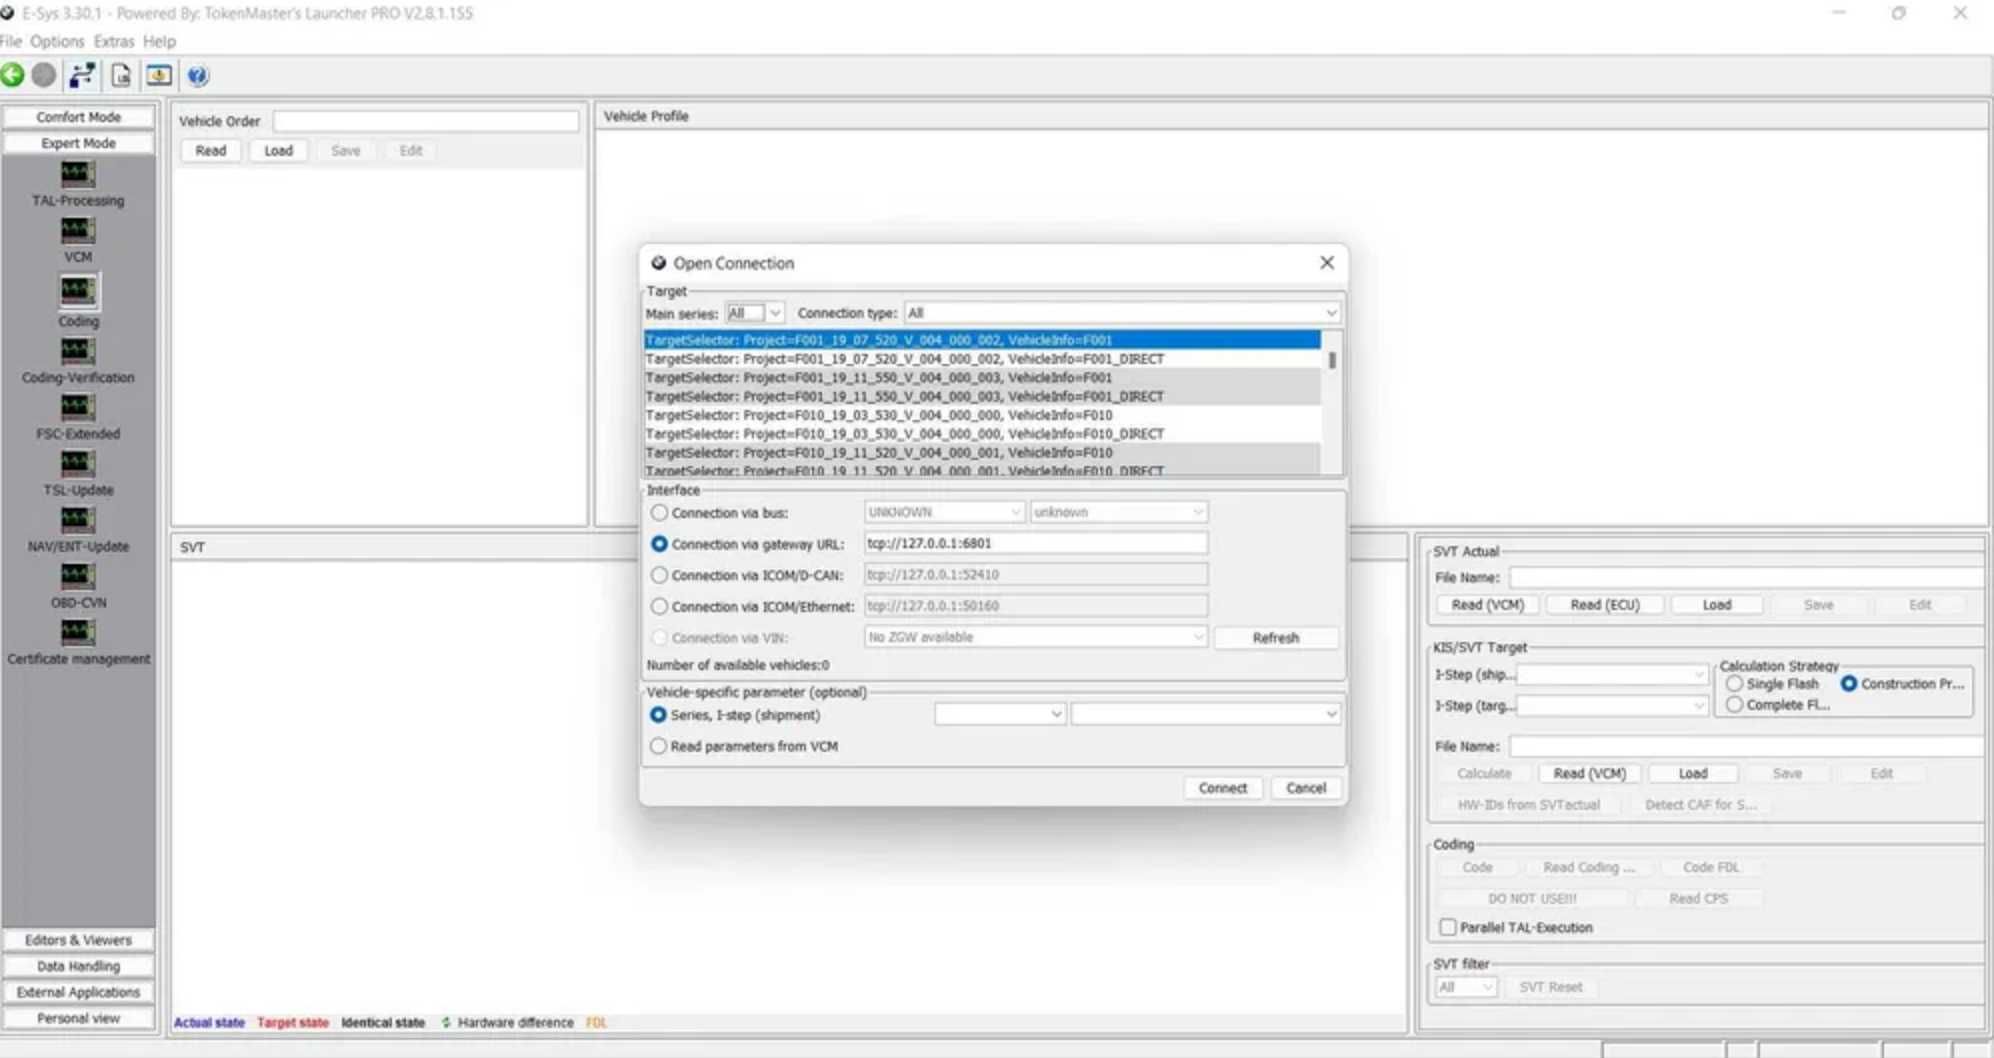The image size is (1994, 1058).
Task: Select Connection via ICOM/D-CAN radio button
Action: [659, 575]
